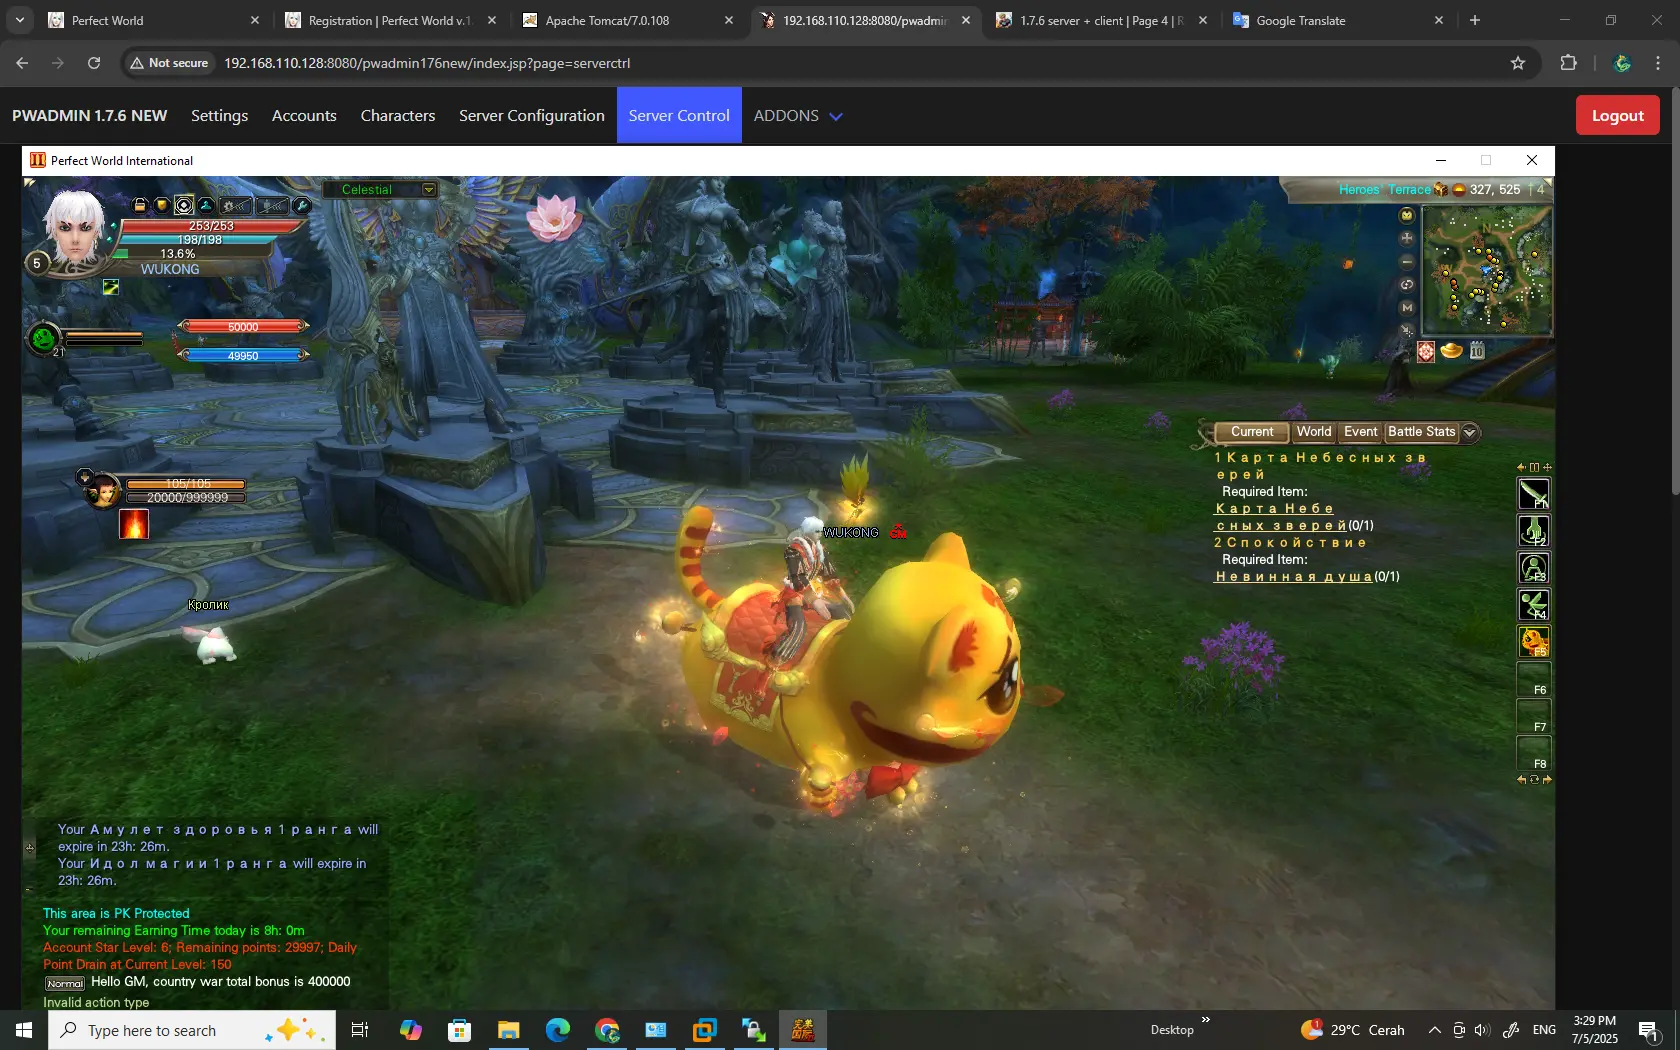
Task: Open Server Configuration page
Action: pos(532,116)
